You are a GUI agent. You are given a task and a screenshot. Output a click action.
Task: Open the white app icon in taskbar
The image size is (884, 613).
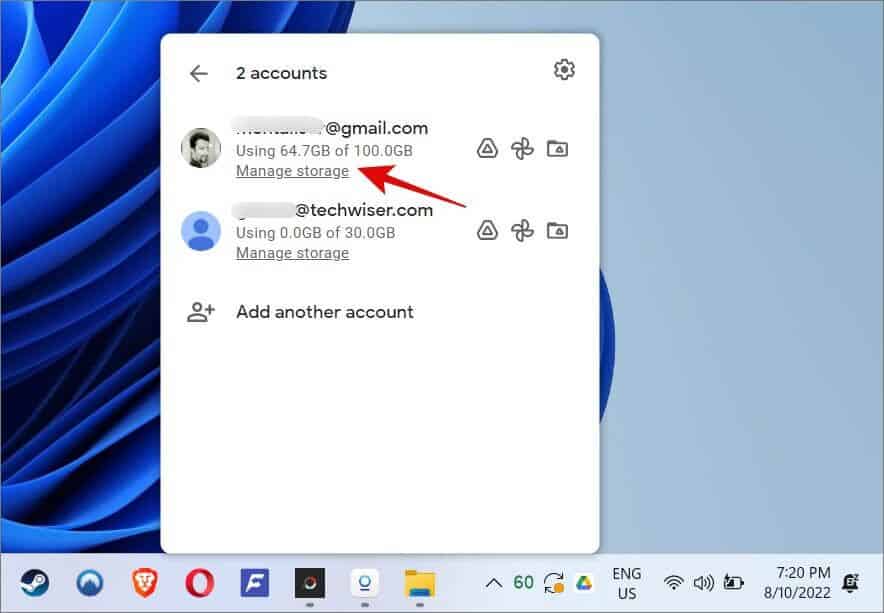click(365, 583)
